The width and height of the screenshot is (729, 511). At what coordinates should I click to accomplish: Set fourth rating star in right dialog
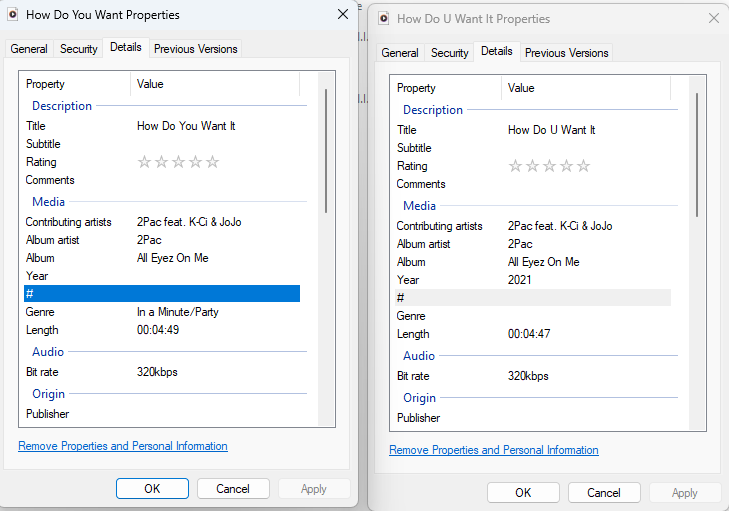tap(567, 166)
